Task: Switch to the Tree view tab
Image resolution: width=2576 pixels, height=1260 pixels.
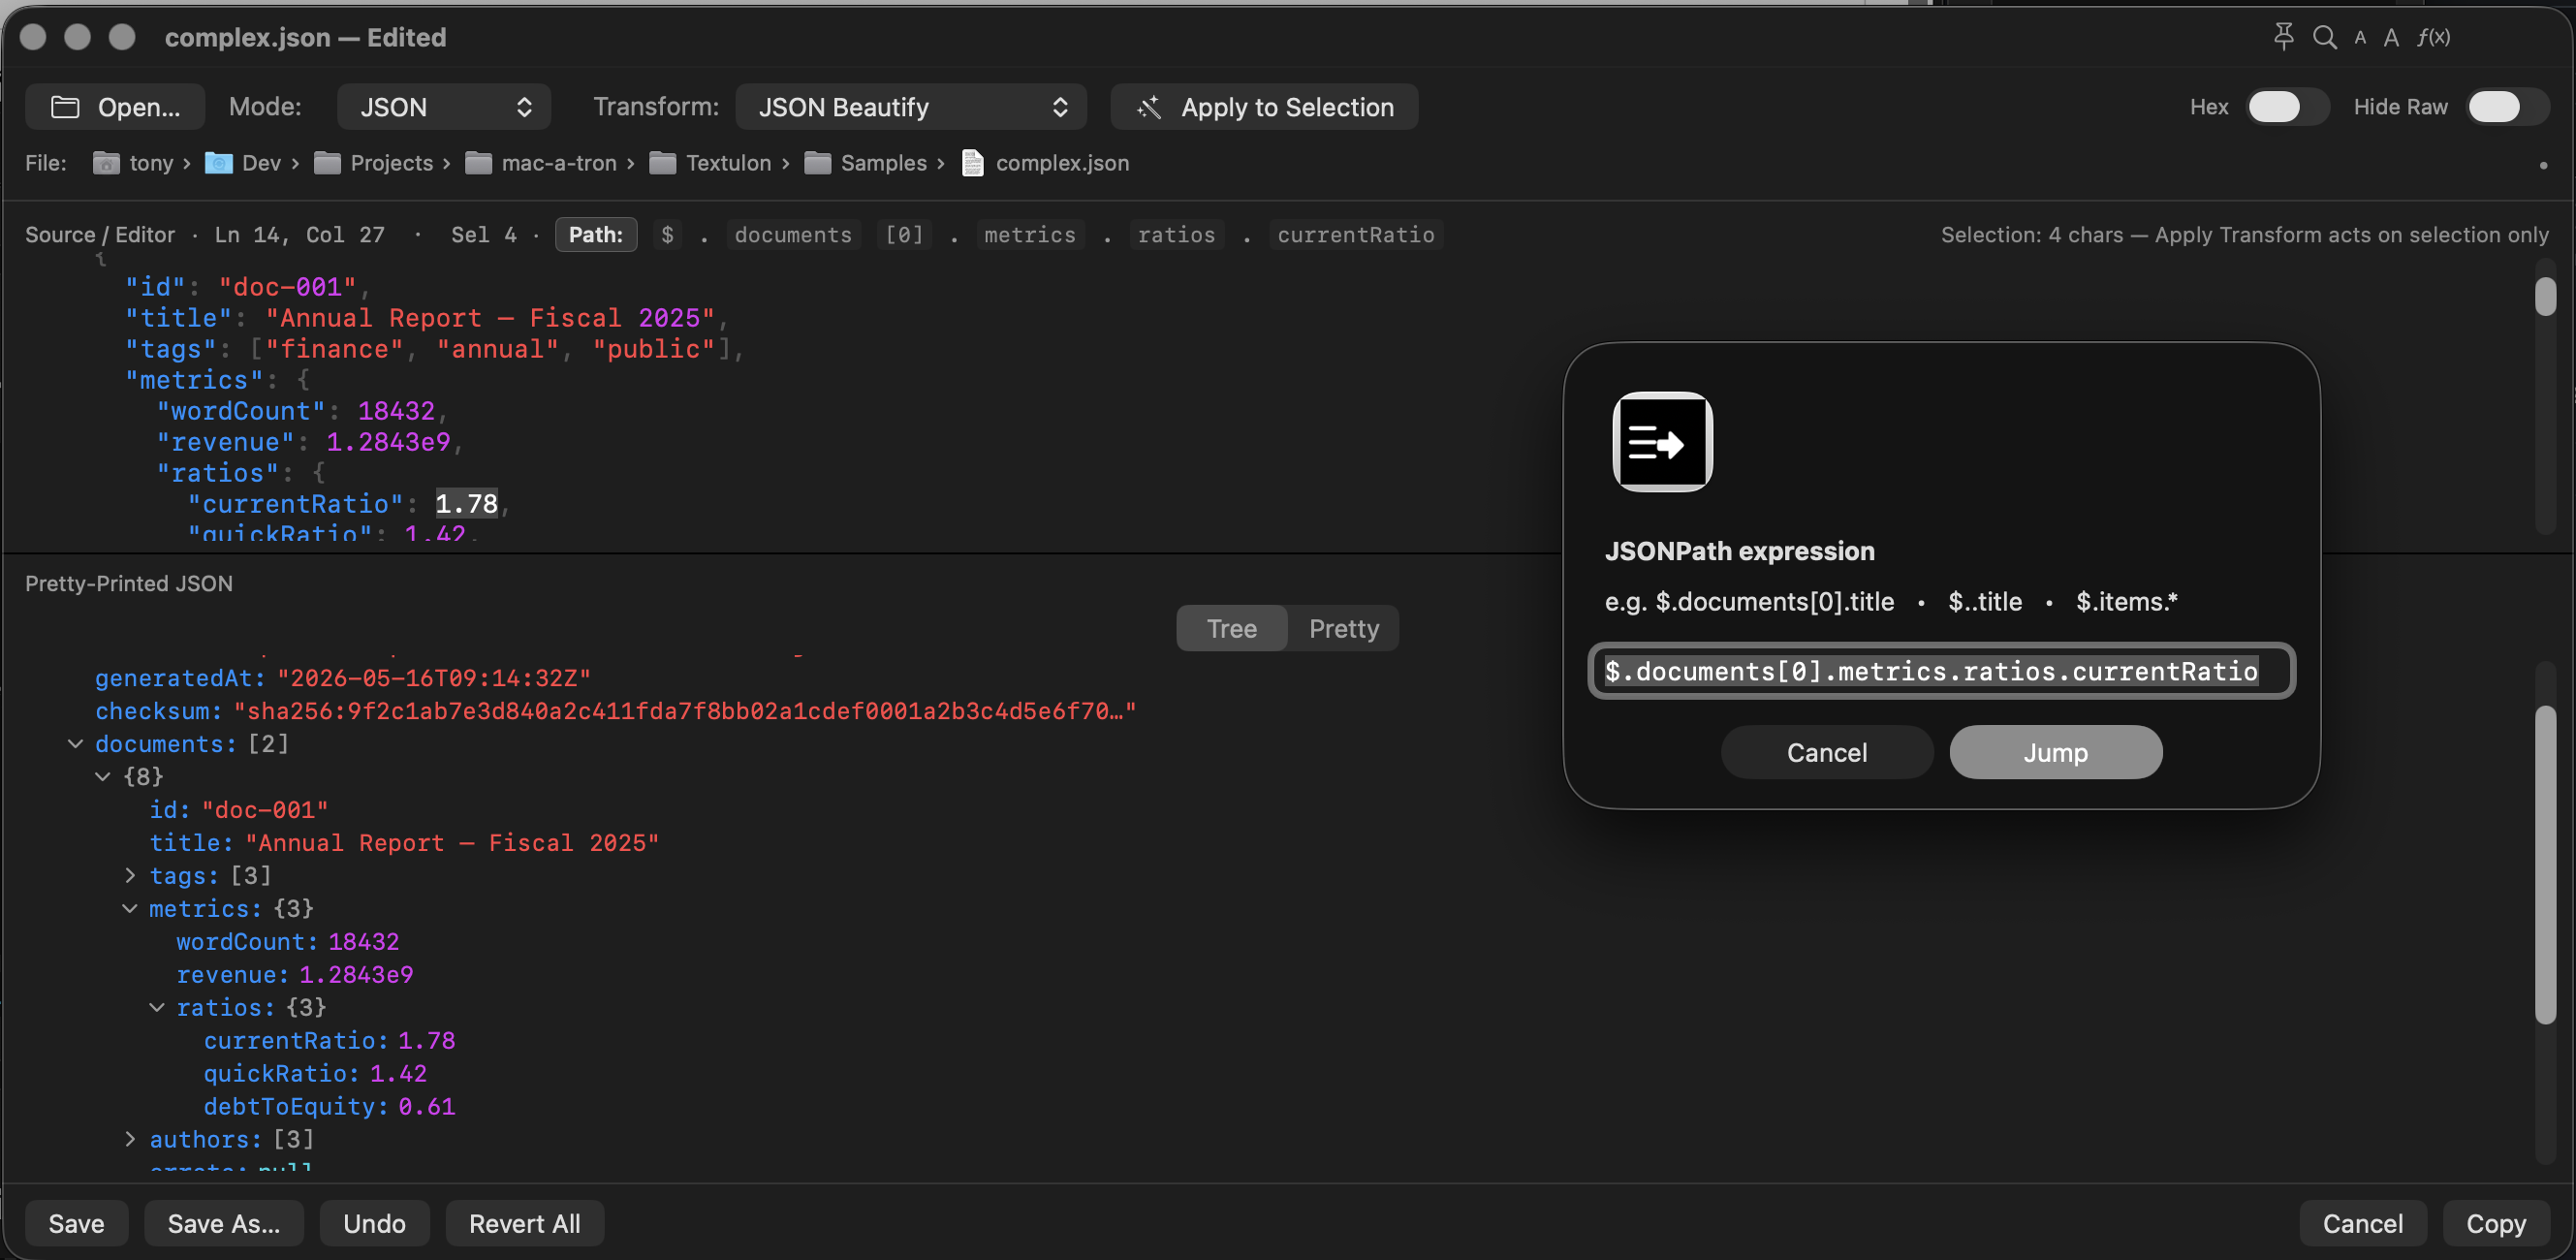Action: click(x=1231, y=628)
